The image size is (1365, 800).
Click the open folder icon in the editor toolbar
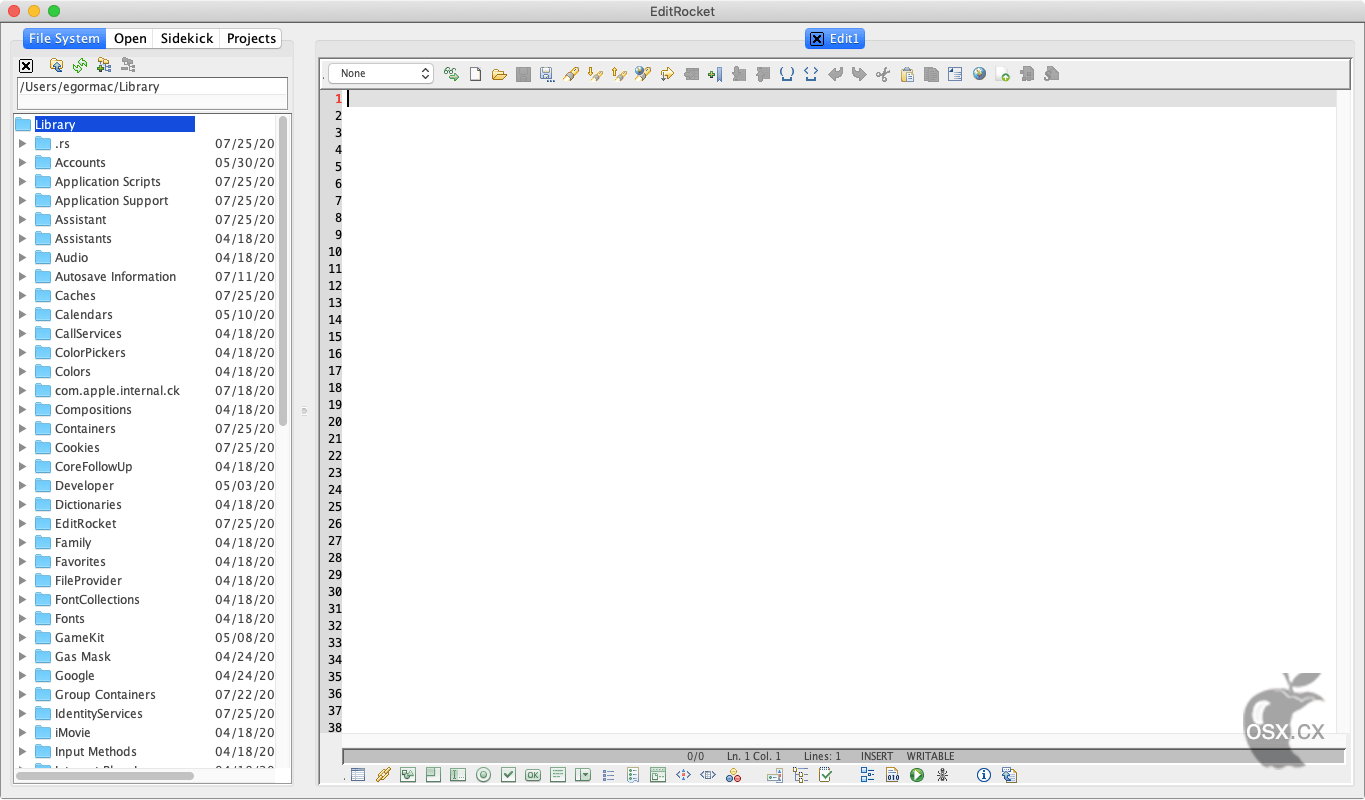[x=499, y=74]
